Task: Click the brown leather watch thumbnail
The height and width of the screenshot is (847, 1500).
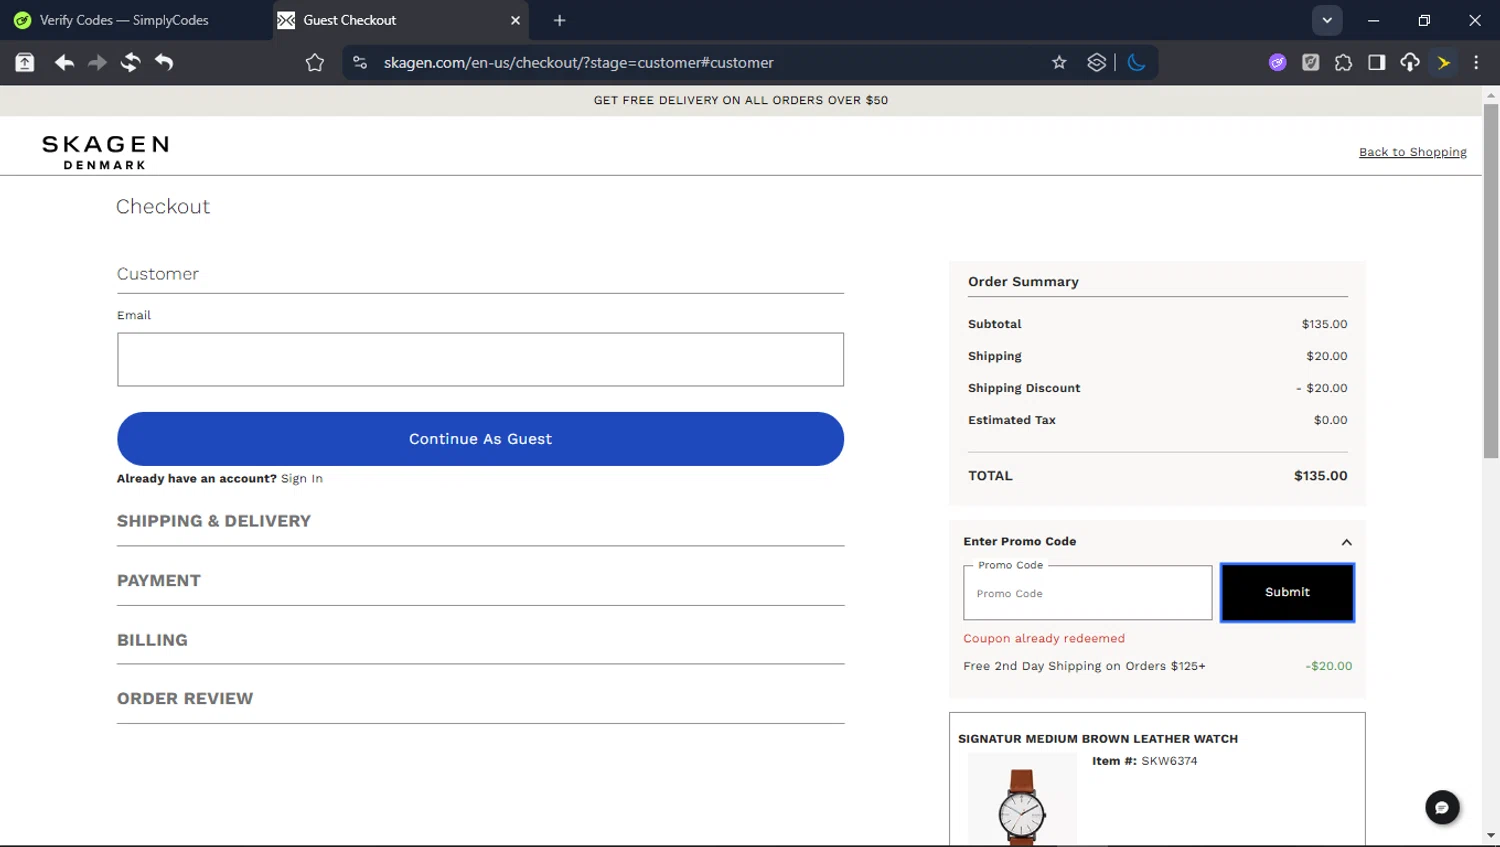Action: click(1022, 799)
